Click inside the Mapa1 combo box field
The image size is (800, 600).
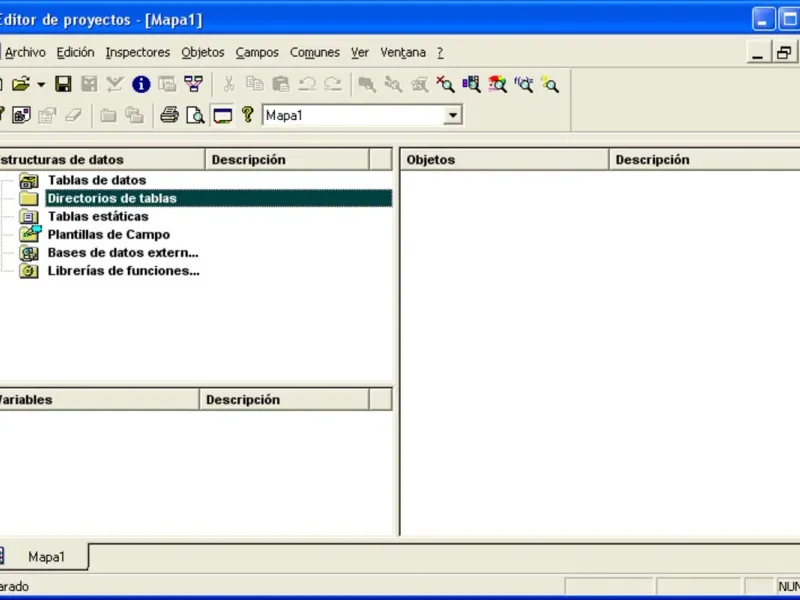353,115
